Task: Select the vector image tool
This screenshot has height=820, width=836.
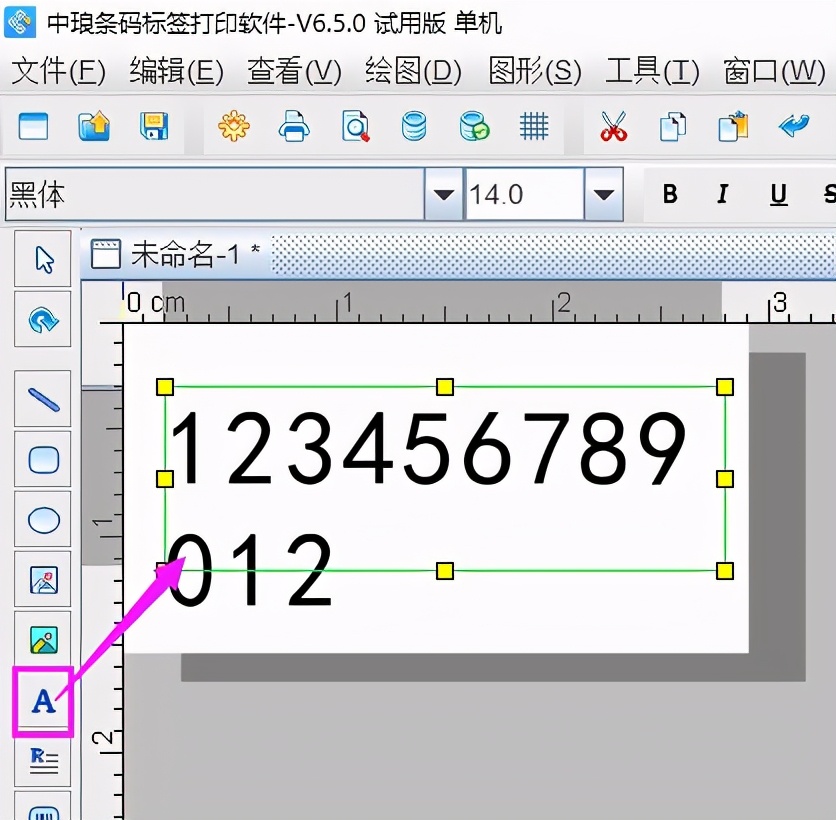Action: click(43, 580)
